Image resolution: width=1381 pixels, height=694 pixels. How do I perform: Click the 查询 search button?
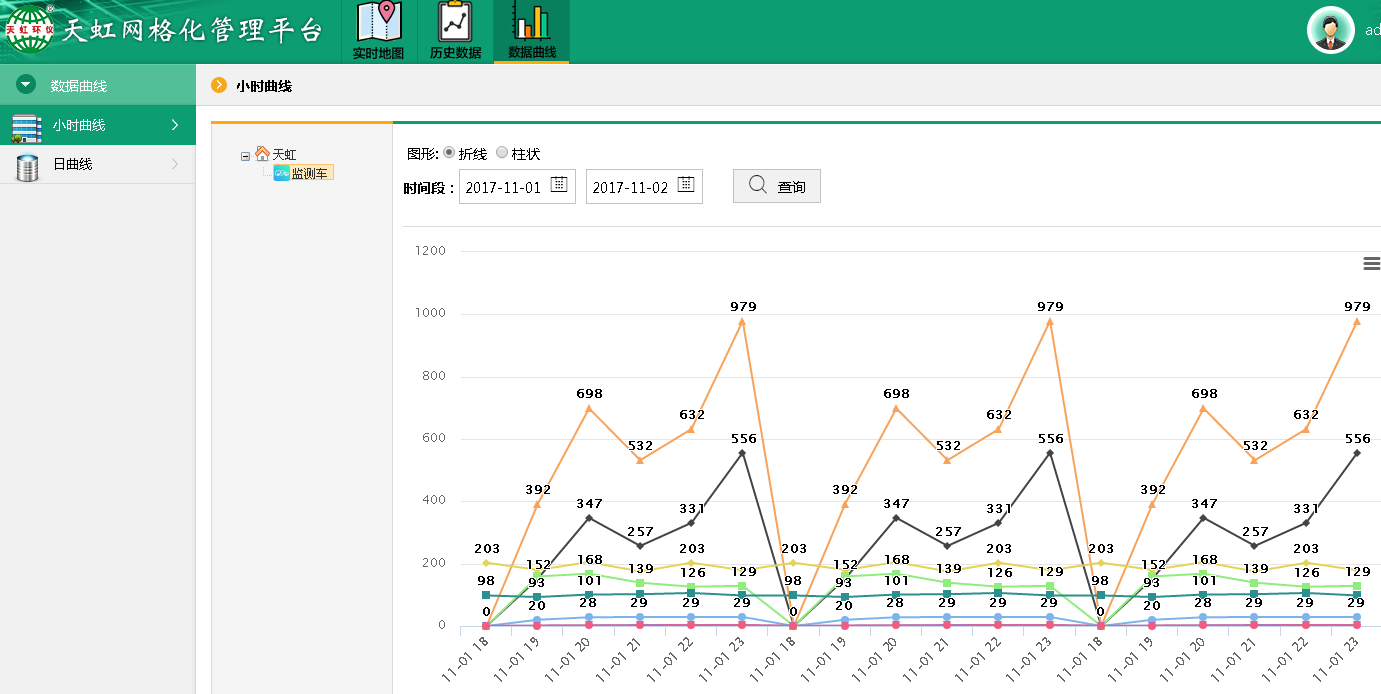point(776,186)
